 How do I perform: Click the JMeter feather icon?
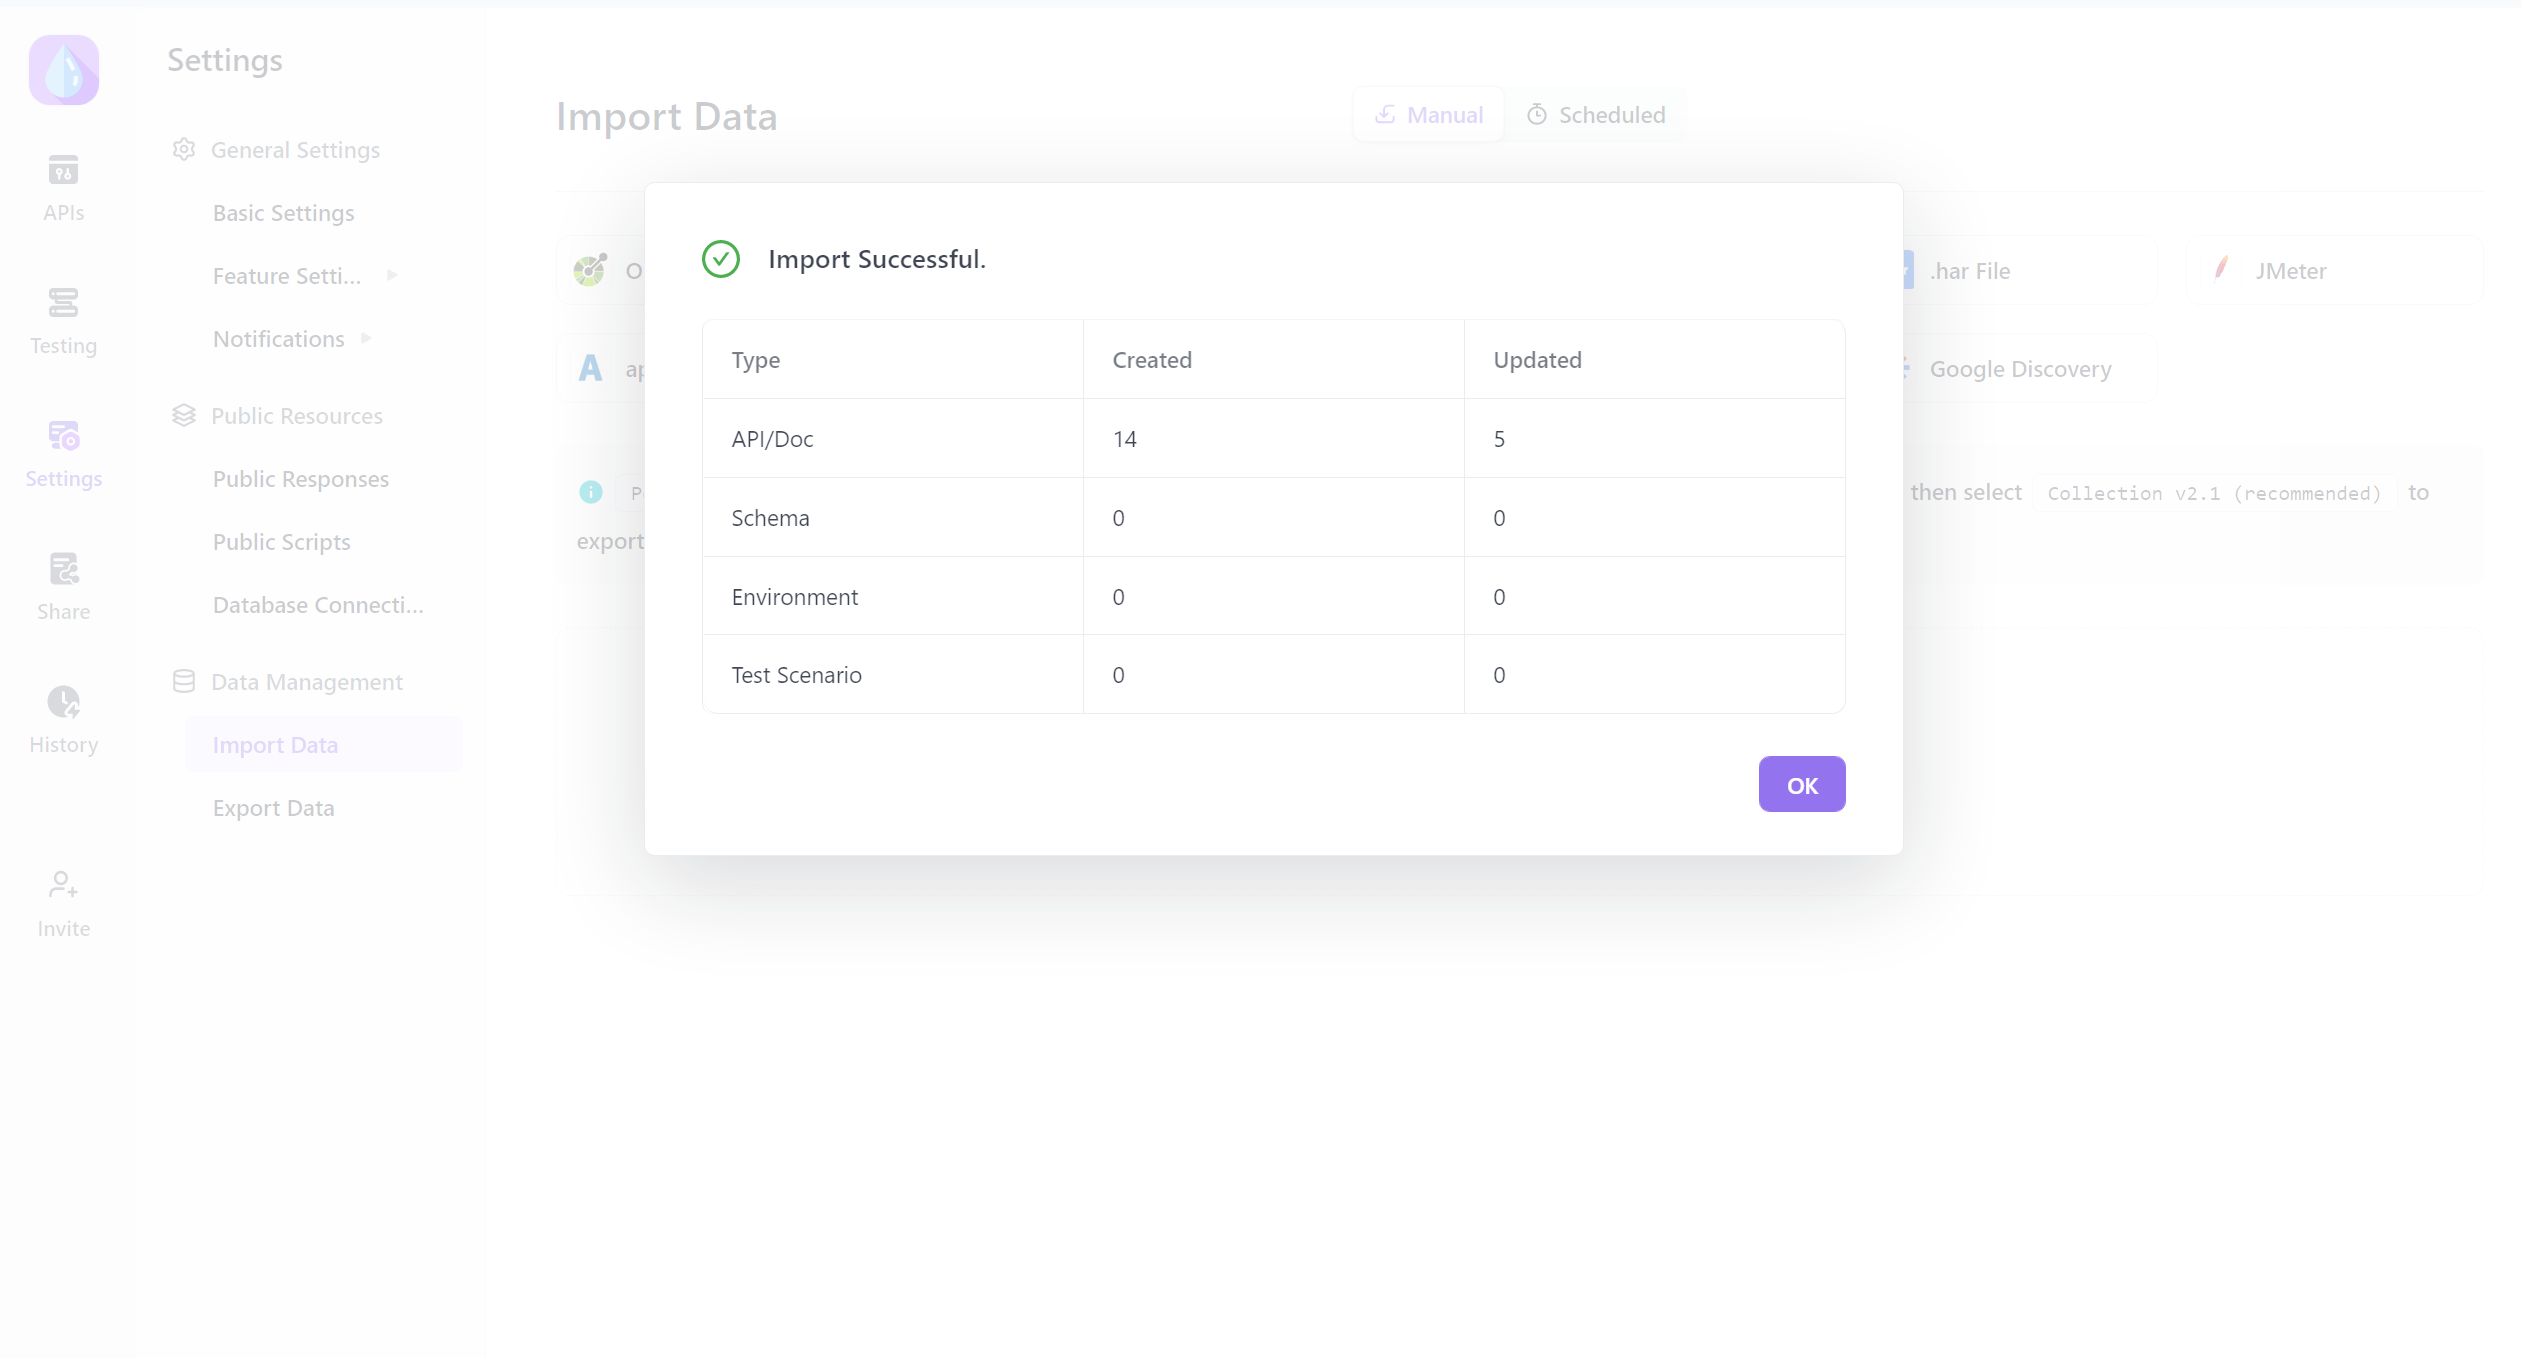pos(2221,269)
